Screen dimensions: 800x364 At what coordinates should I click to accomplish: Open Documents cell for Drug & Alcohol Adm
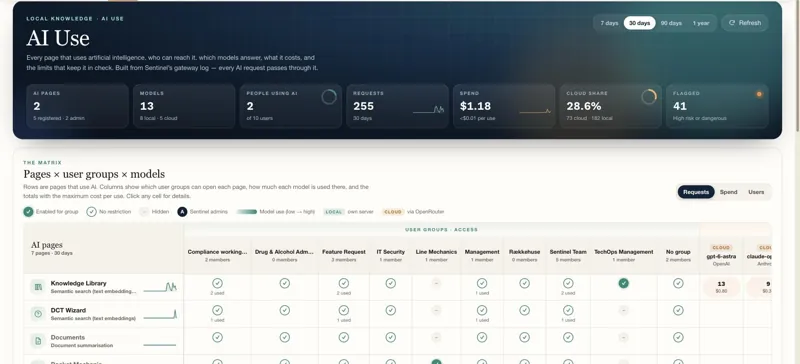285,341
